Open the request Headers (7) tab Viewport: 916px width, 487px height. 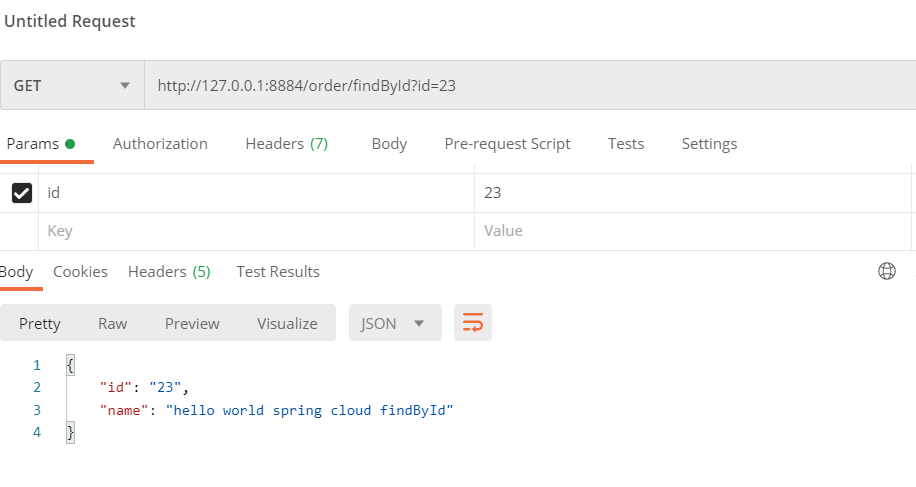click(287, 144)
